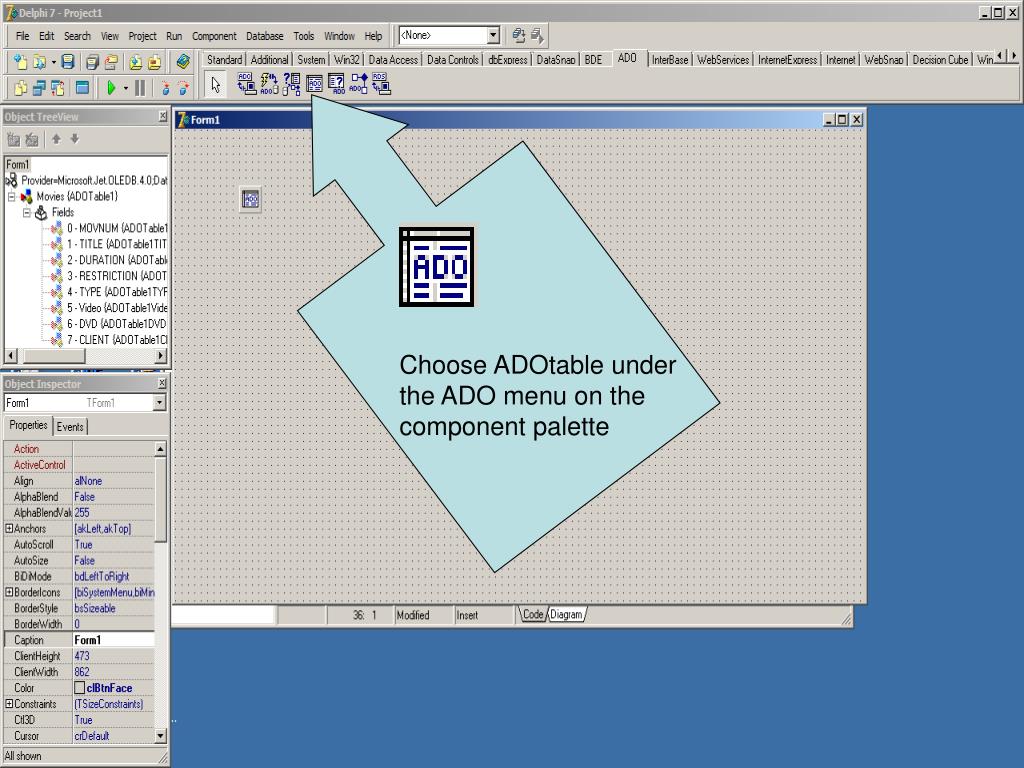The height and width of the screenshot is (768, 1024).
Task: Click the New Form toolbar icon
Action: coord(82,88)
